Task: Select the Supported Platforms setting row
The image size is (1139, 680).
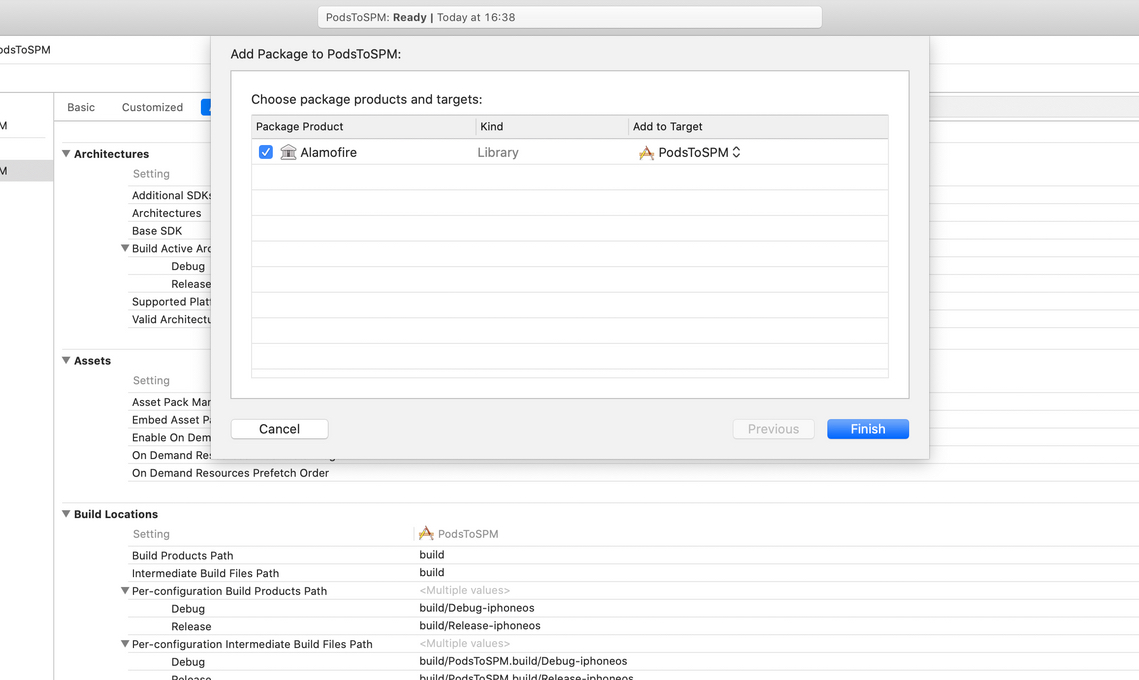Action: tap(169, 301)
